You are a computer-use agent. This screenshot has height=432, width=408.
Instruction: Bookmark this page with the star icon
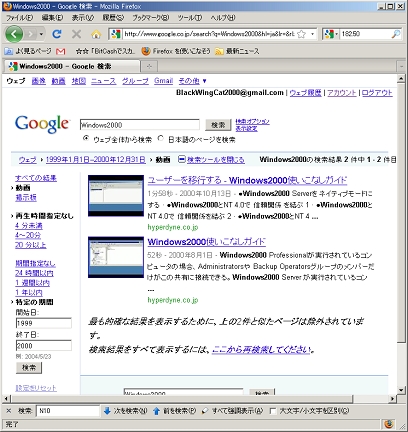[x=301, y=34]
